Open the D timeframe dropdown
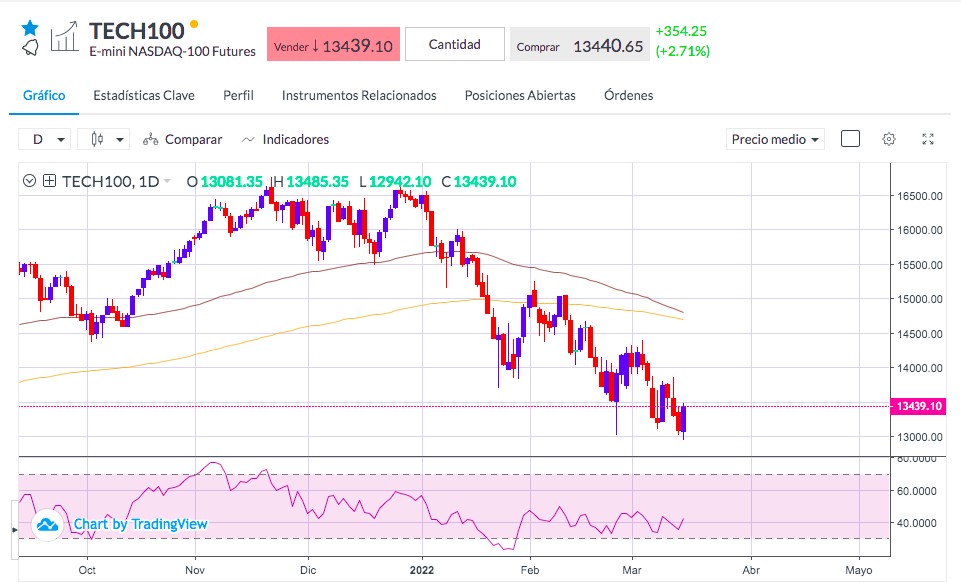961x582 pixels. coord(45,140)
